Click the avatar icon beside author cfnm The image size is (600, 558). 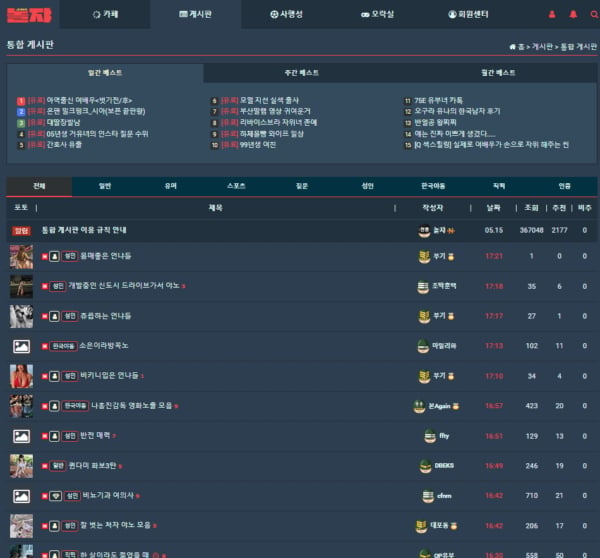[428, 496]
